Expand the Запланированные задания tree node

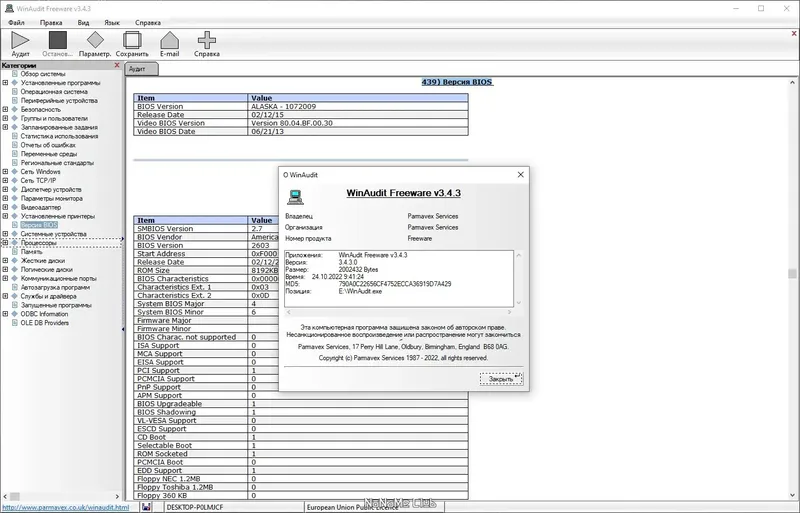pos(5,127)
